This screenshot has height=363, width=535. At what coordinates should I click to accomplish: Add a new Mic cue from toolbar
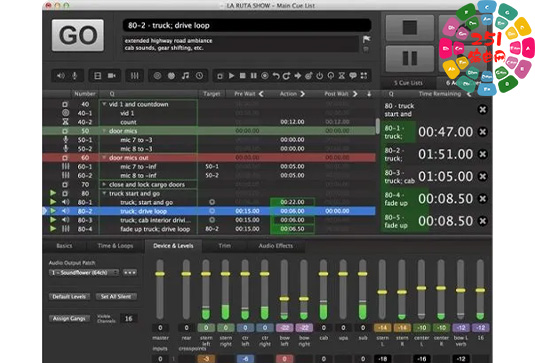[x=74, y=76]
